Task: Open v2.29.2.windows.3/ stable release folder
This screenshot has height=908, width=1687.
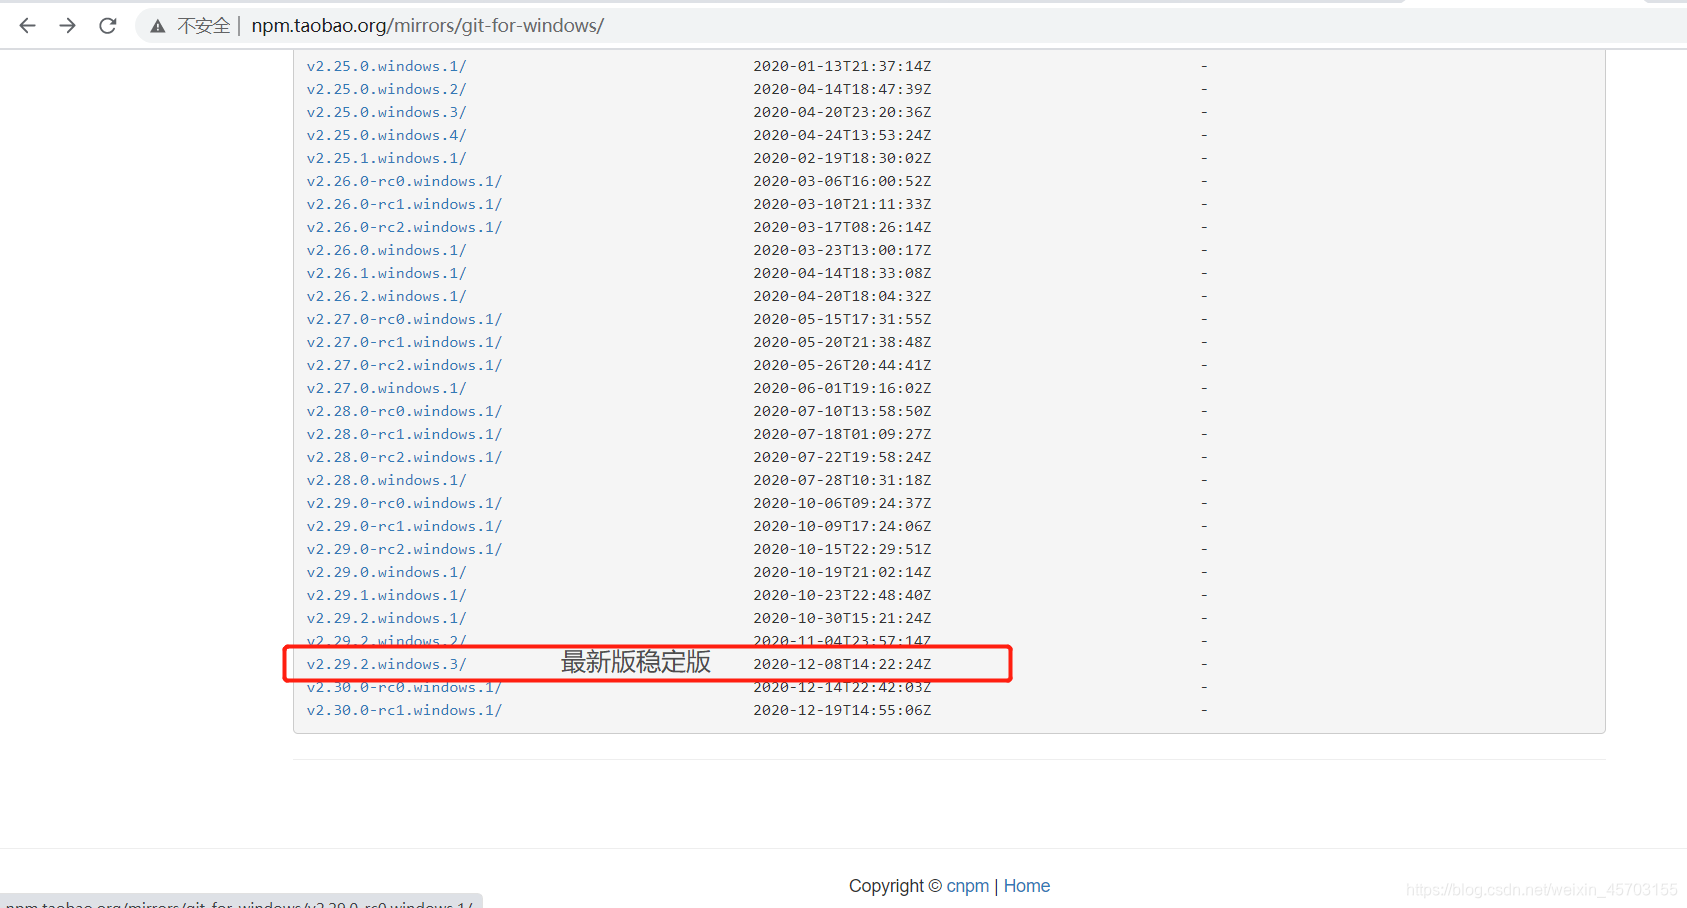Action: 386,664
